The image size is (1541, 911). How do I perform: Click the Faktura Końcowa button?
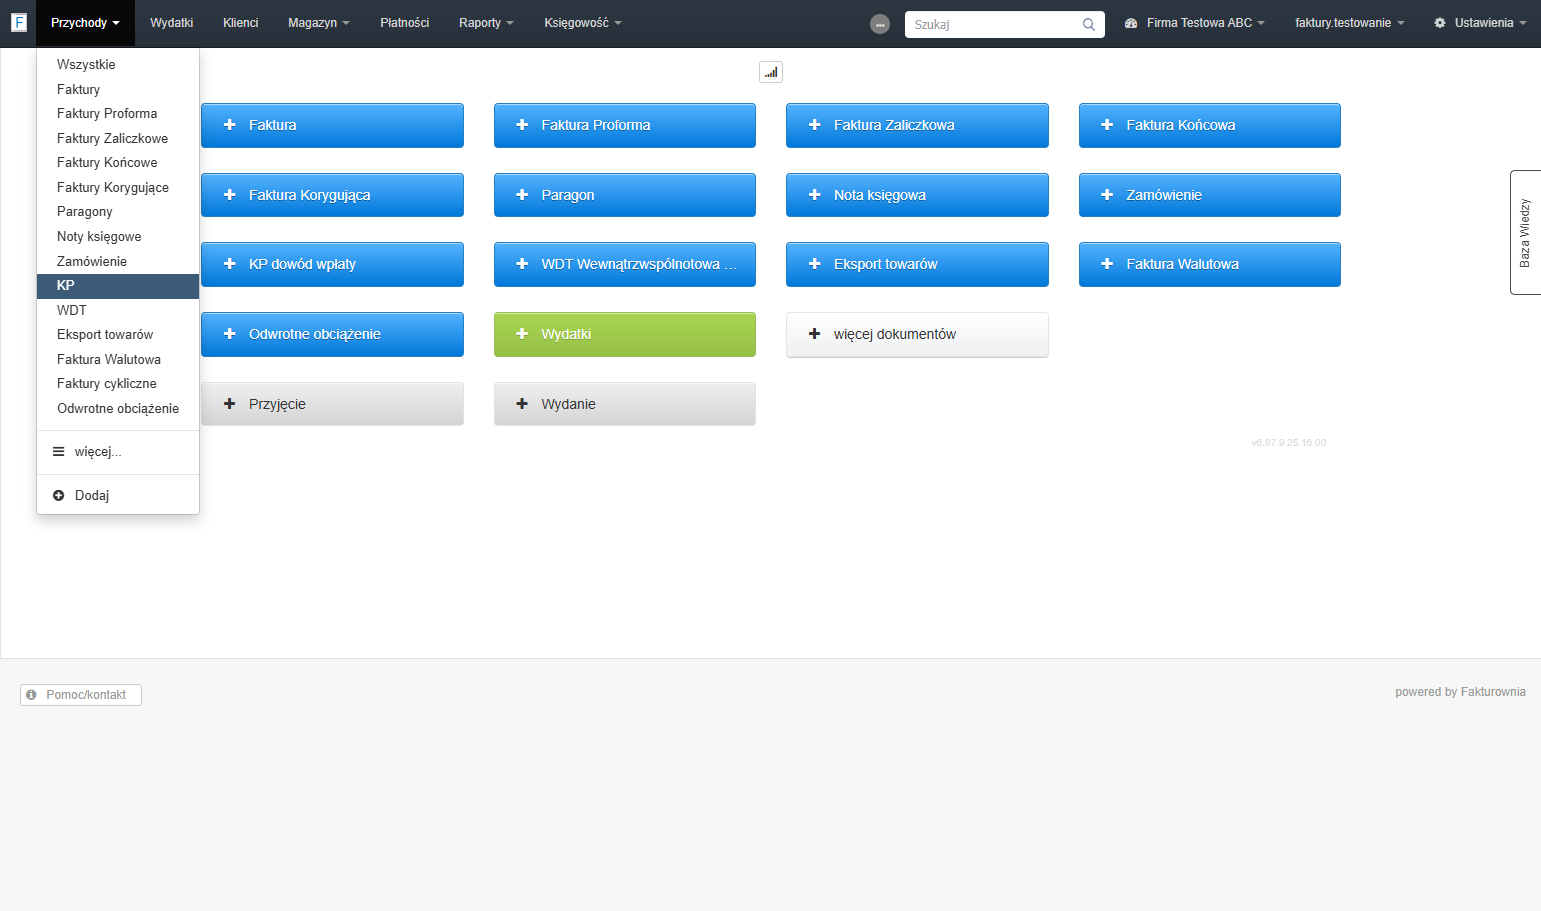1210,125
